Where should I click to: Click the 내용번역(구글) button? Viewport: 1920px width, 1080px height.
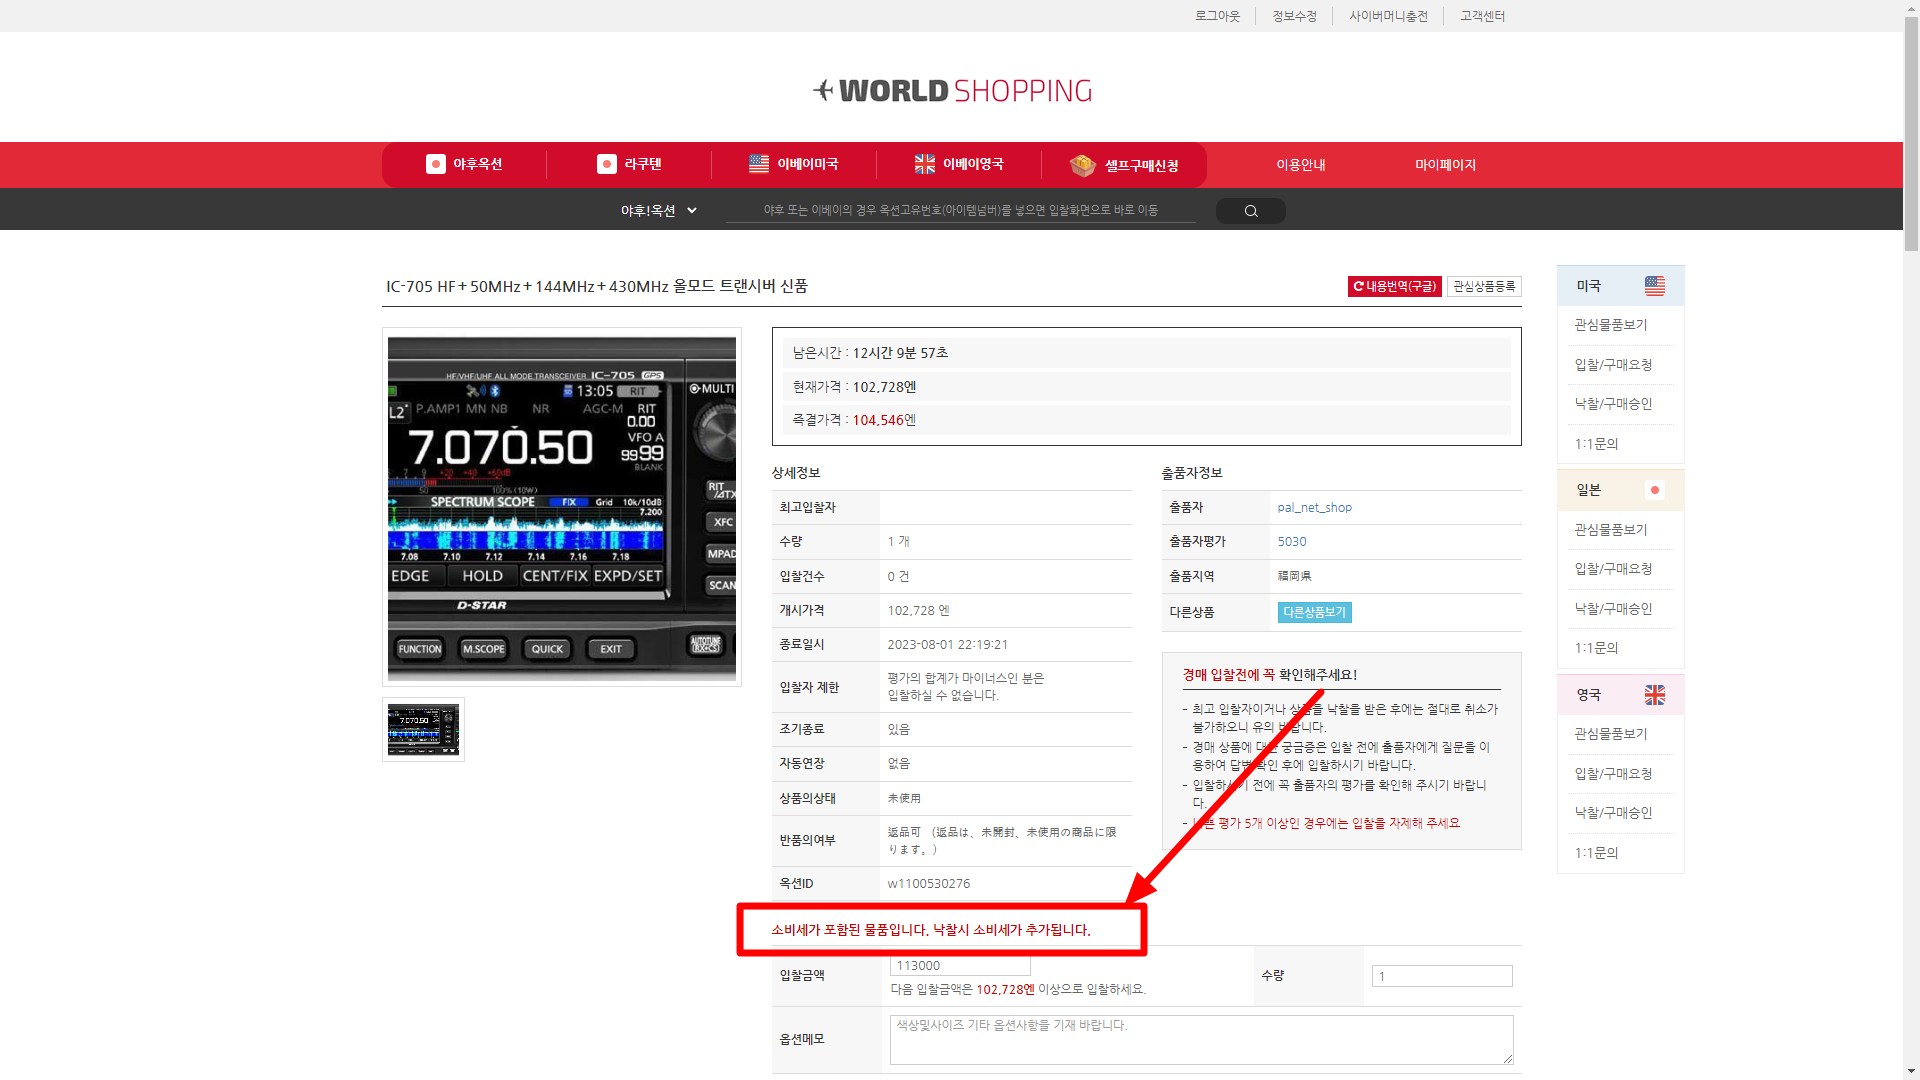tap(1394, 287)
